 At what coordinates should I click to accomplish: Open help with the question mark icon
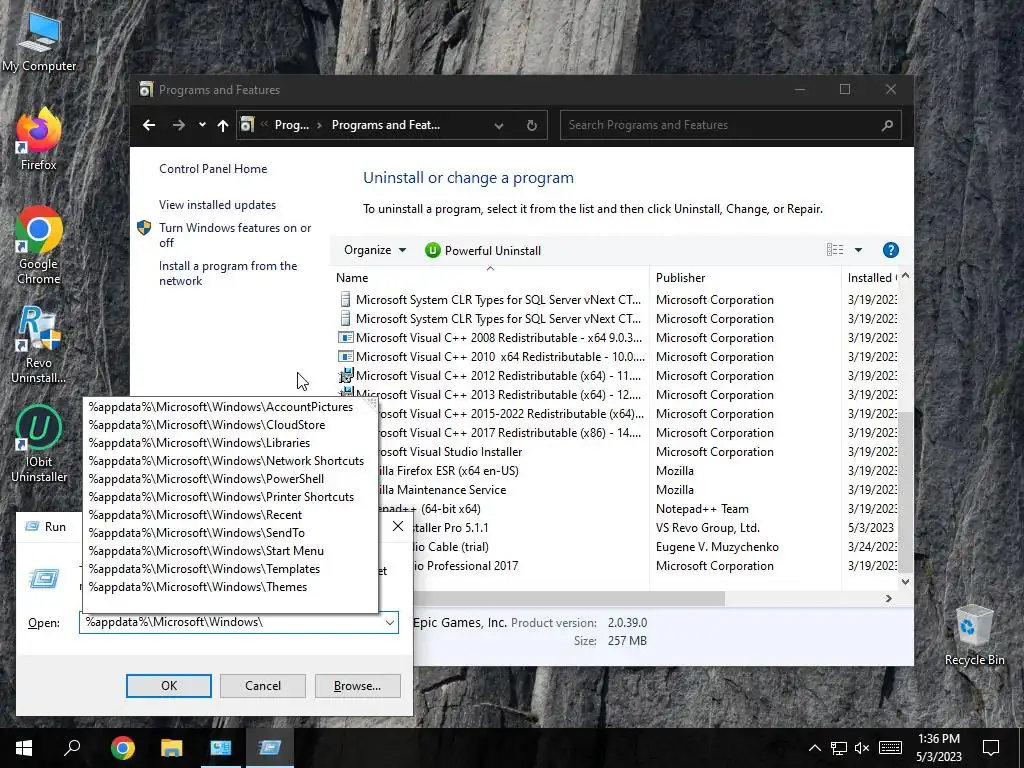pos(890,250)
